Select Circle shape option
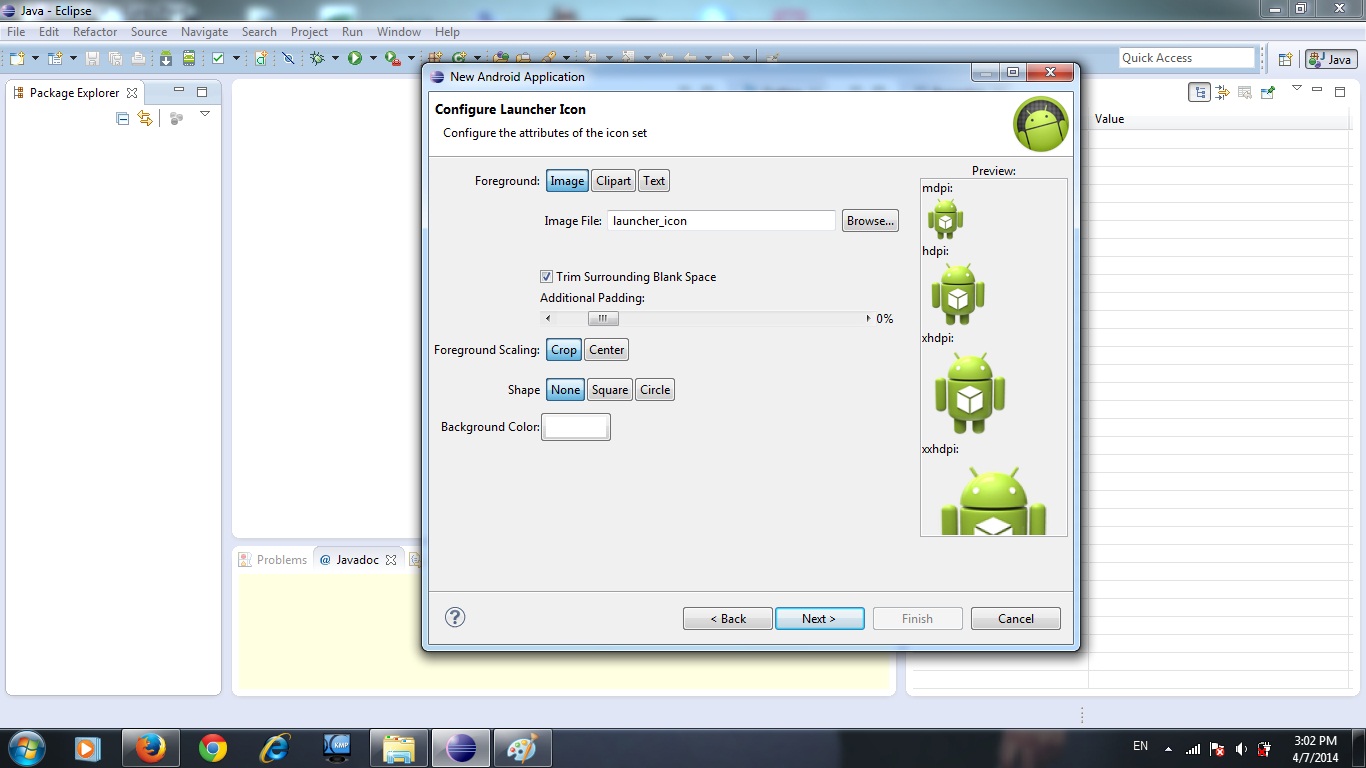The image size is (1366, 768). (655, 390)
